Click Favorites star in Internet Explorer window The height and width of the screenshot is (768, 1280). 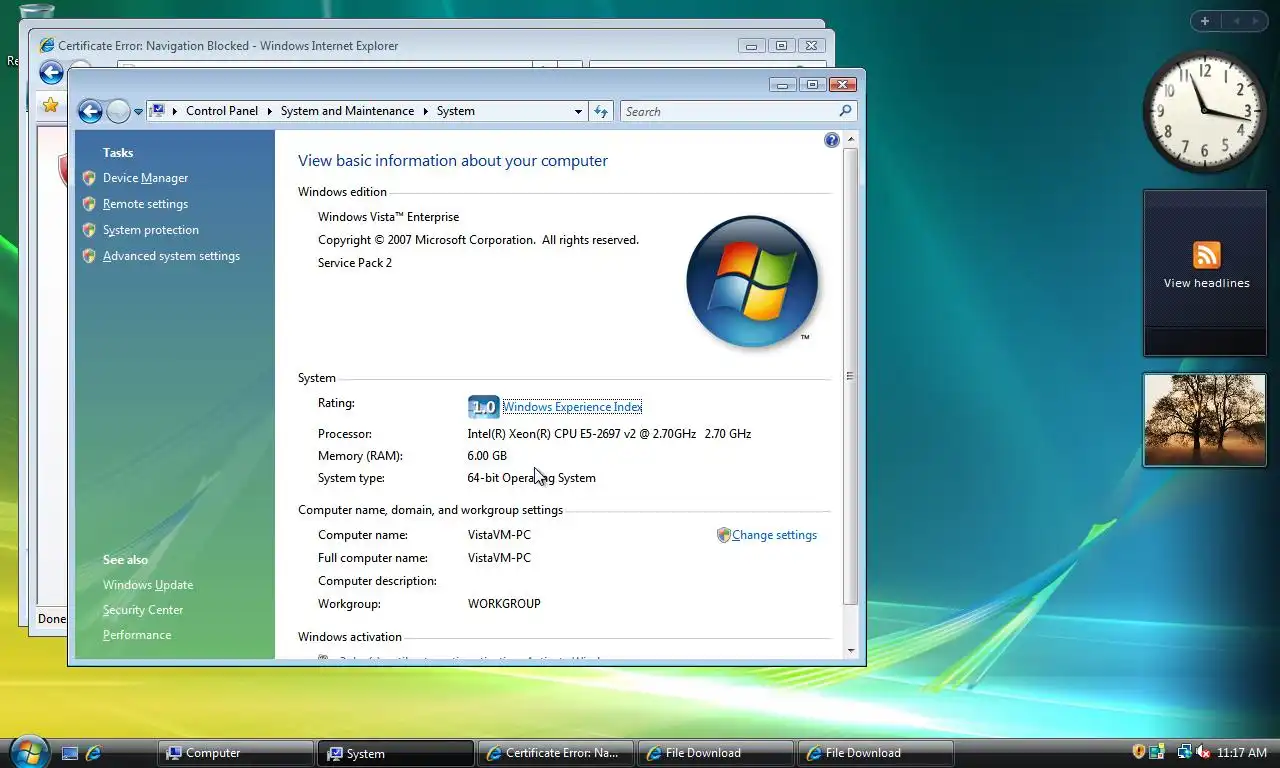click(x=50, y=105)
